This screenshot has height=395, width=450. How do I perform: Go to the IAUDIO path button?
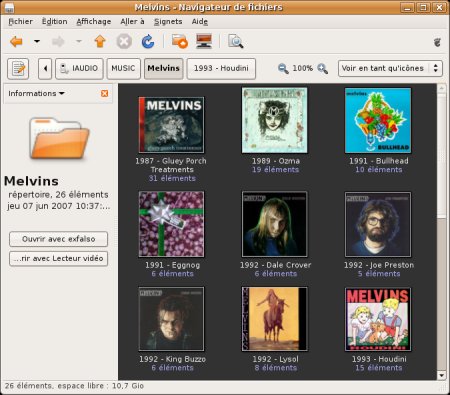(79, 69)
